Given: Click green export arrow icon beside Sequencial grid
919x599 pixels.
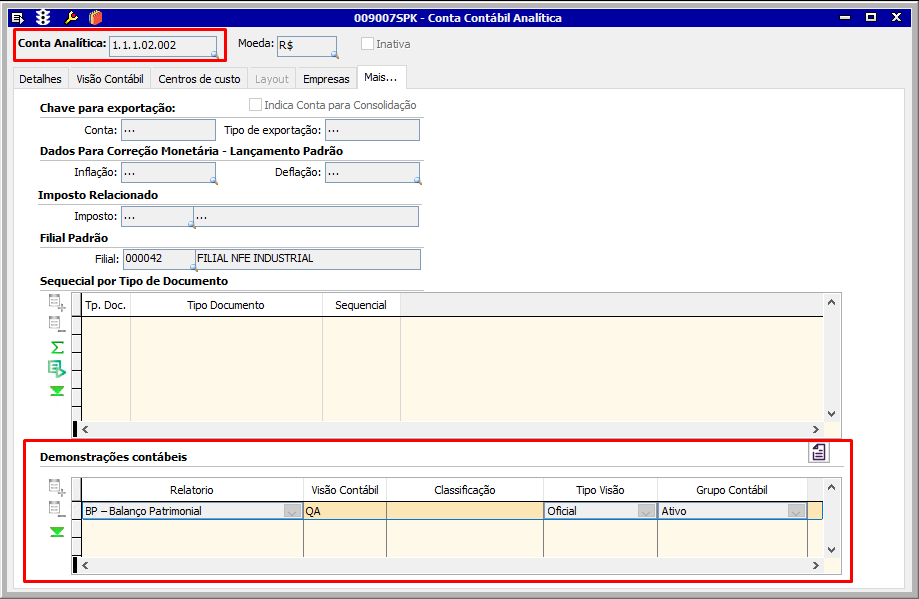Looking at the screenshot, I should (57, 368).
